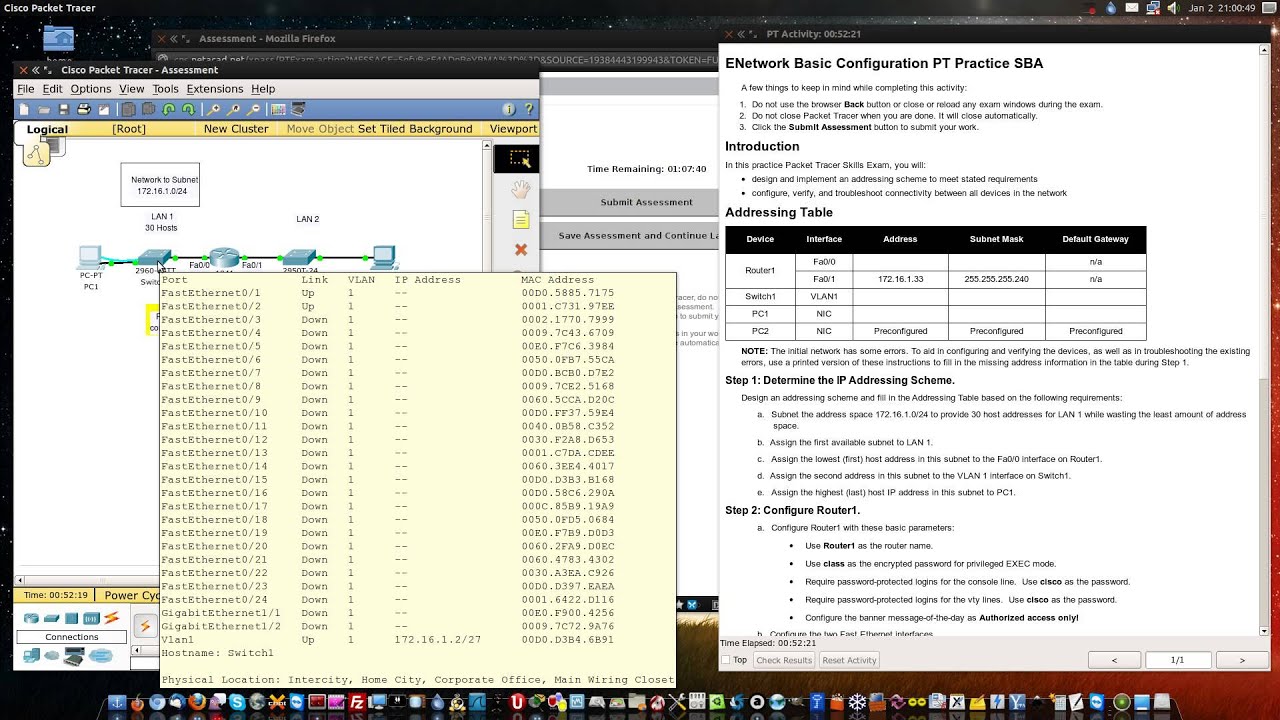Click the Print toolbar icon

(x=84, y=109)
